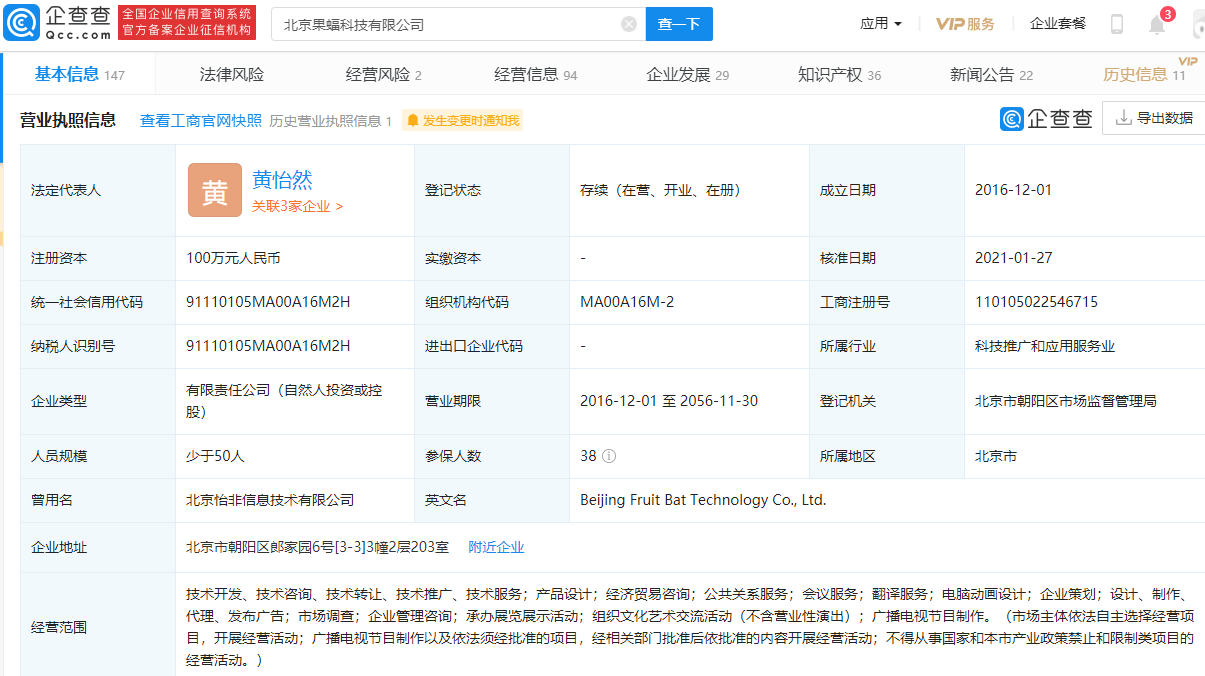Viewport: 1205px width, 676px height.
Task: Click industry 科技推广和应用服务业
Action: click(x=1045, y=346)
